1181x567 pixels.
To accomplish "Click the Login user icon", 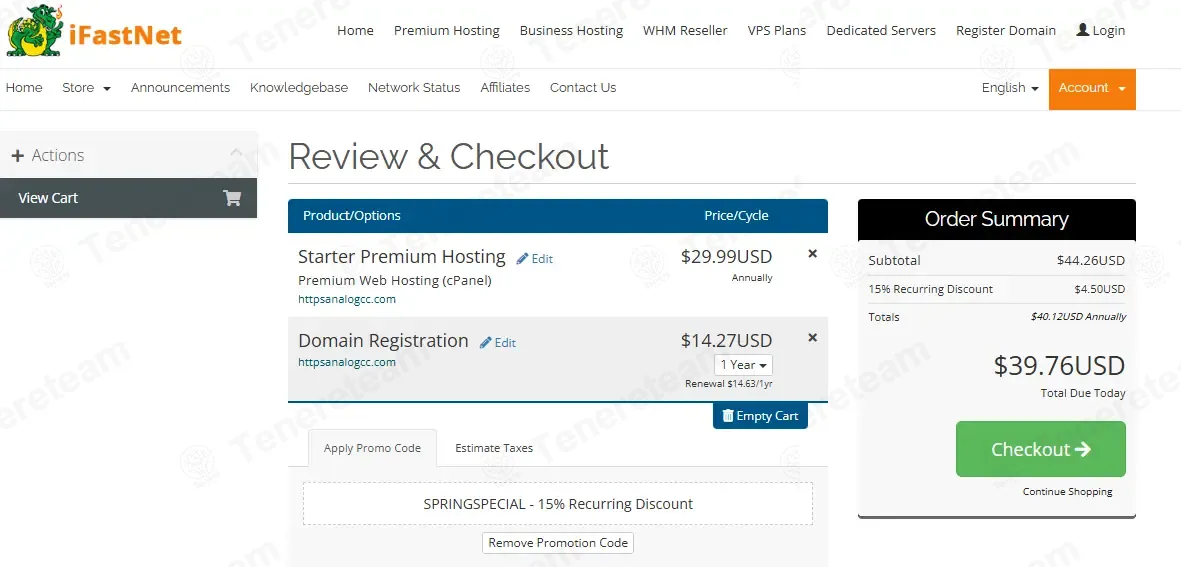I will 1082,30.
